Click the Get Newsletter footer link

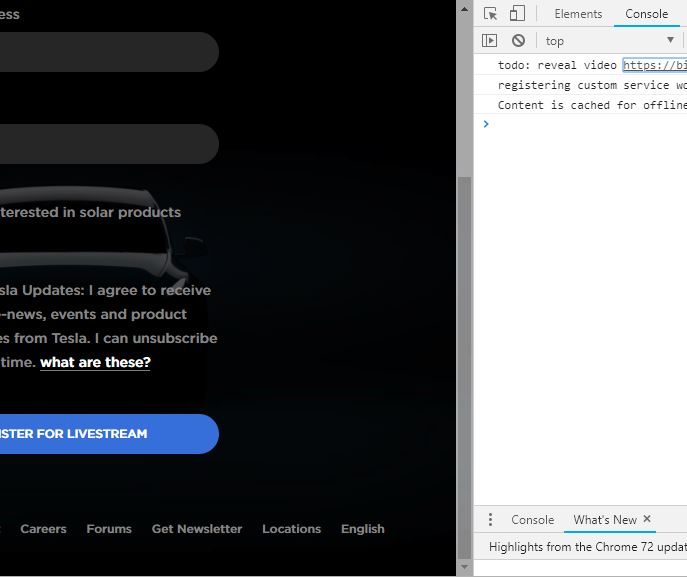click(x=197, y=529)
